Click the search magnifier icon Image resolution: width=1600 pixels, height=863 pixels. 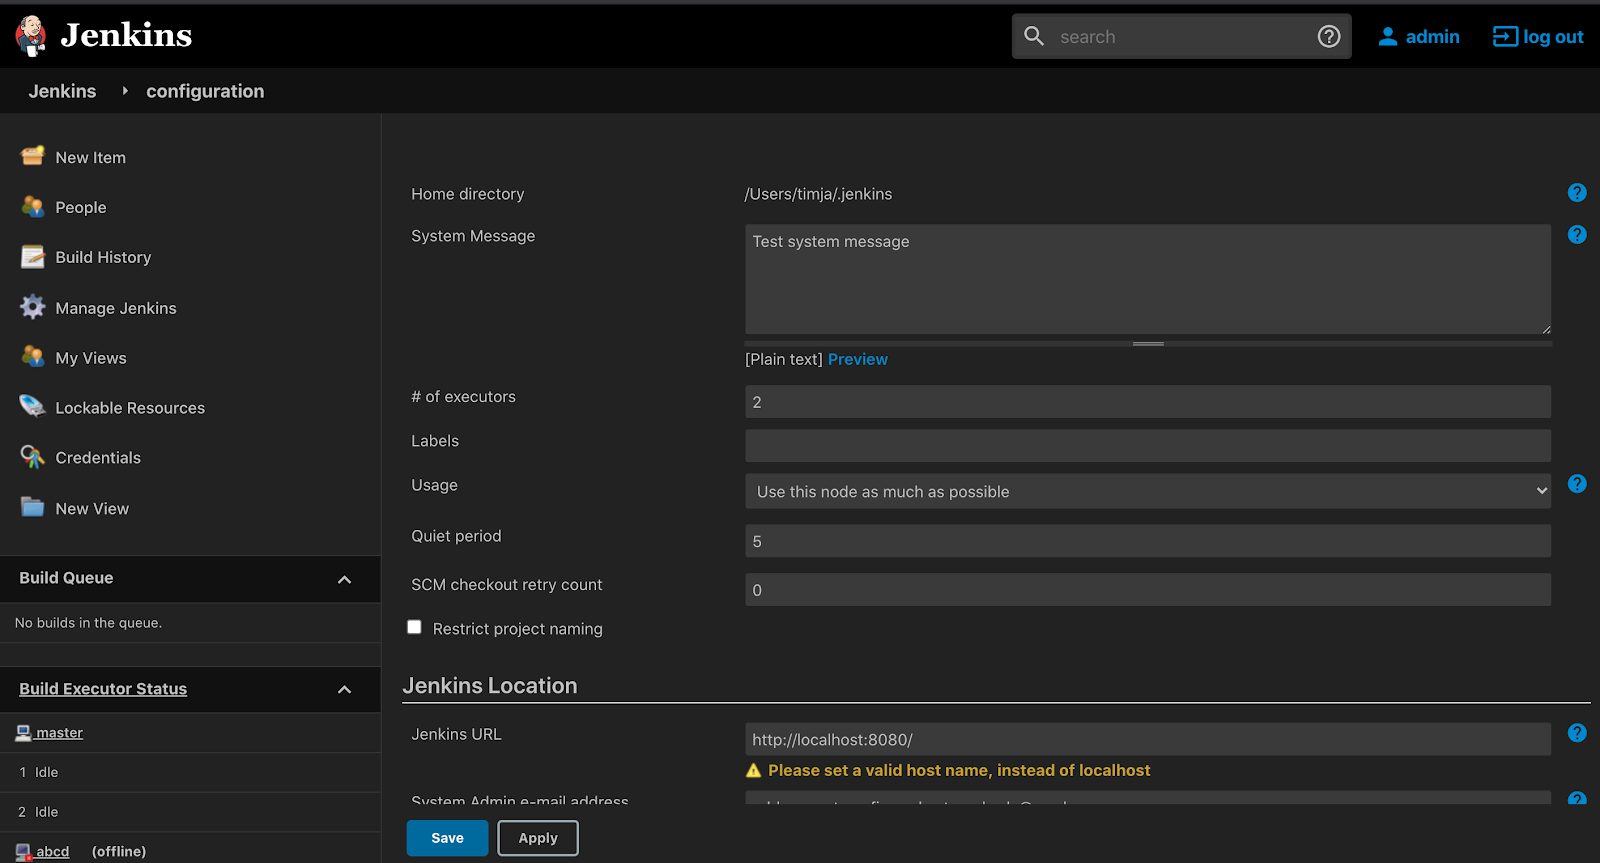tap(1034, 36)
